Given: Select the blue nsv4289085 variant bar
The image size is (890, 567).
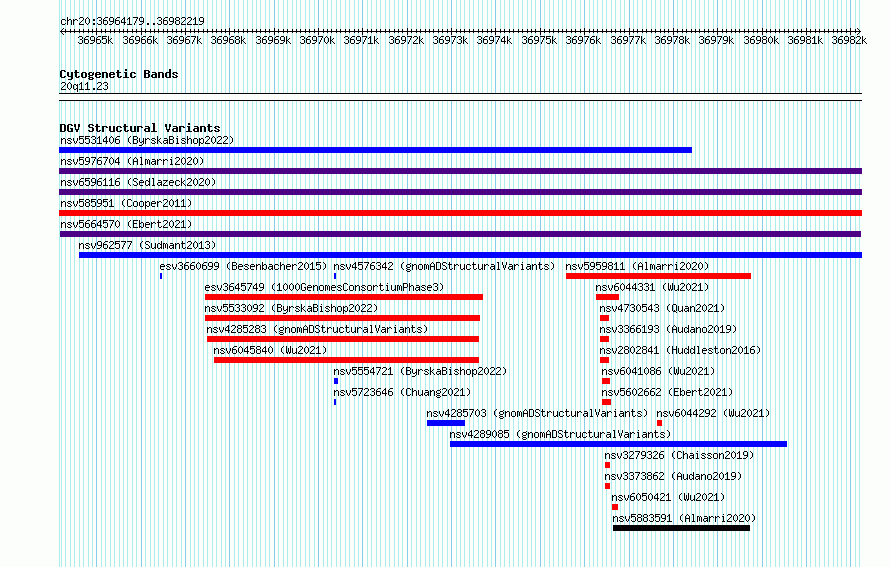Looking at the screenshot, I should pyautogui.click(x=619, y=444).
